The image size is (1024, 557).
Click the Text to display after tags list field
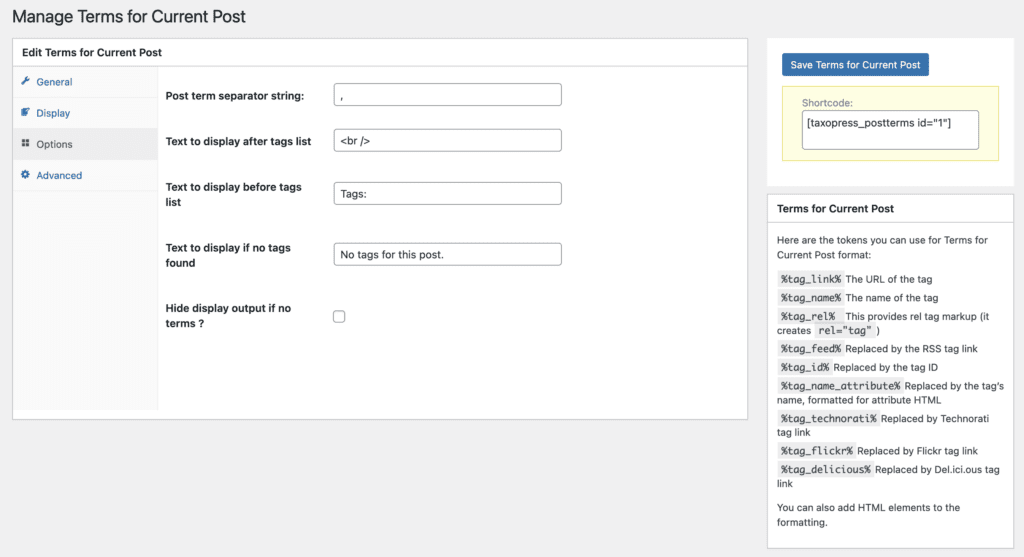447,140
